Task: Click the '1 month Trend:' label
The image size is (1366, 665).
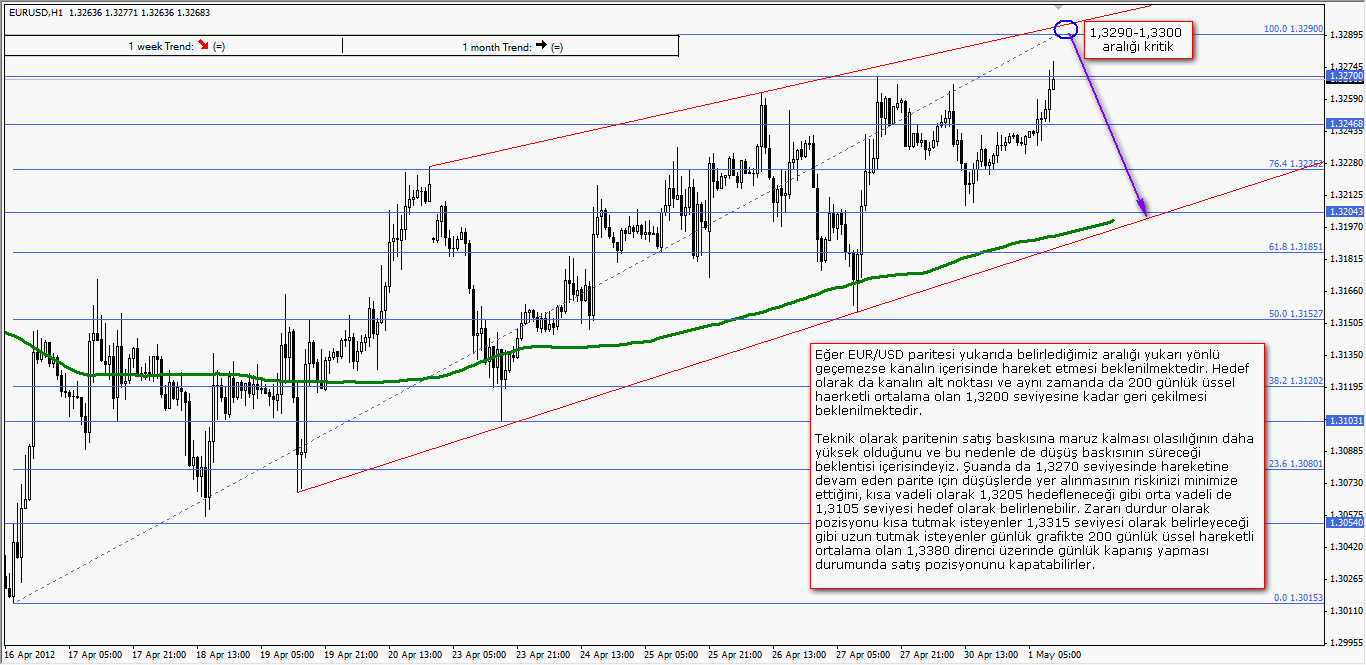Action: coord(496,47)
